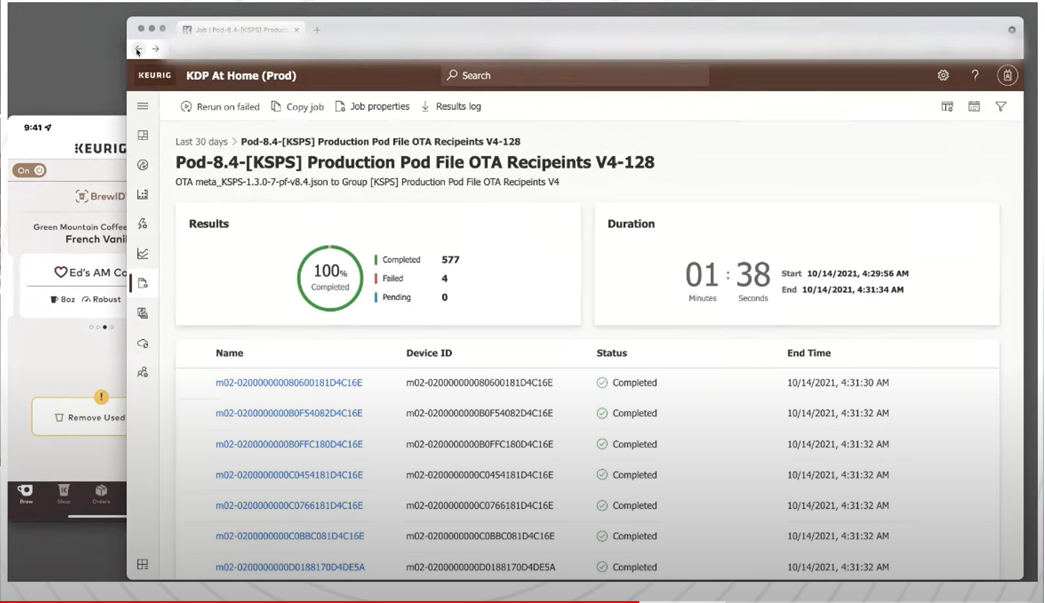Open the cloud icon in the sidebar
Viewport: 1045px width, 603px height.
pyautogui.click(x=143, y=343)
